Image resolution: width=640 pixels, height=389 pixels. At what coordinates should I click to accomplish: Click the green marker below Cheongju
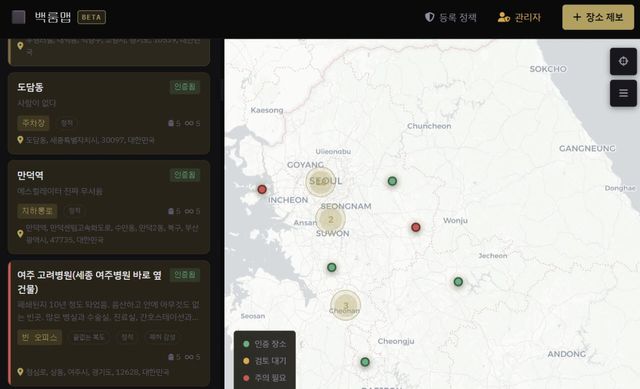[365, 362]
